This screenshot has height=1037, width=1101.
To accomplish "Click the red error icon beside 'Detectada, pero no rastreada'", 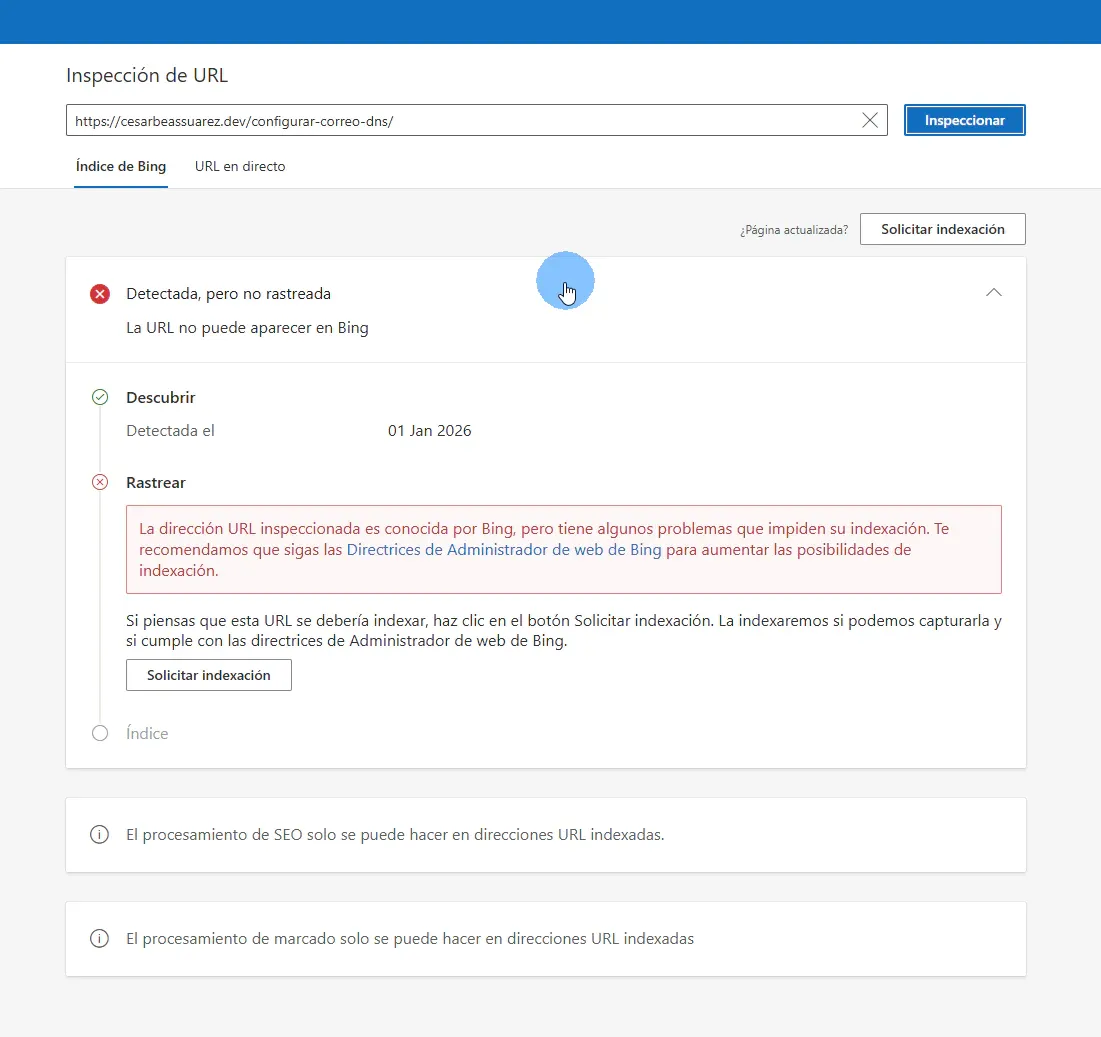I will click(99, 293).
